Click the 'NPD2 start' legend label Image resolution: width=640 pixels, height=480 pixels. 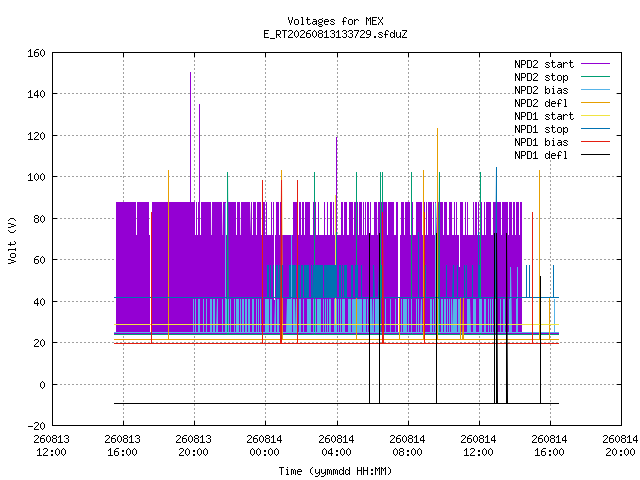(544, 64)
